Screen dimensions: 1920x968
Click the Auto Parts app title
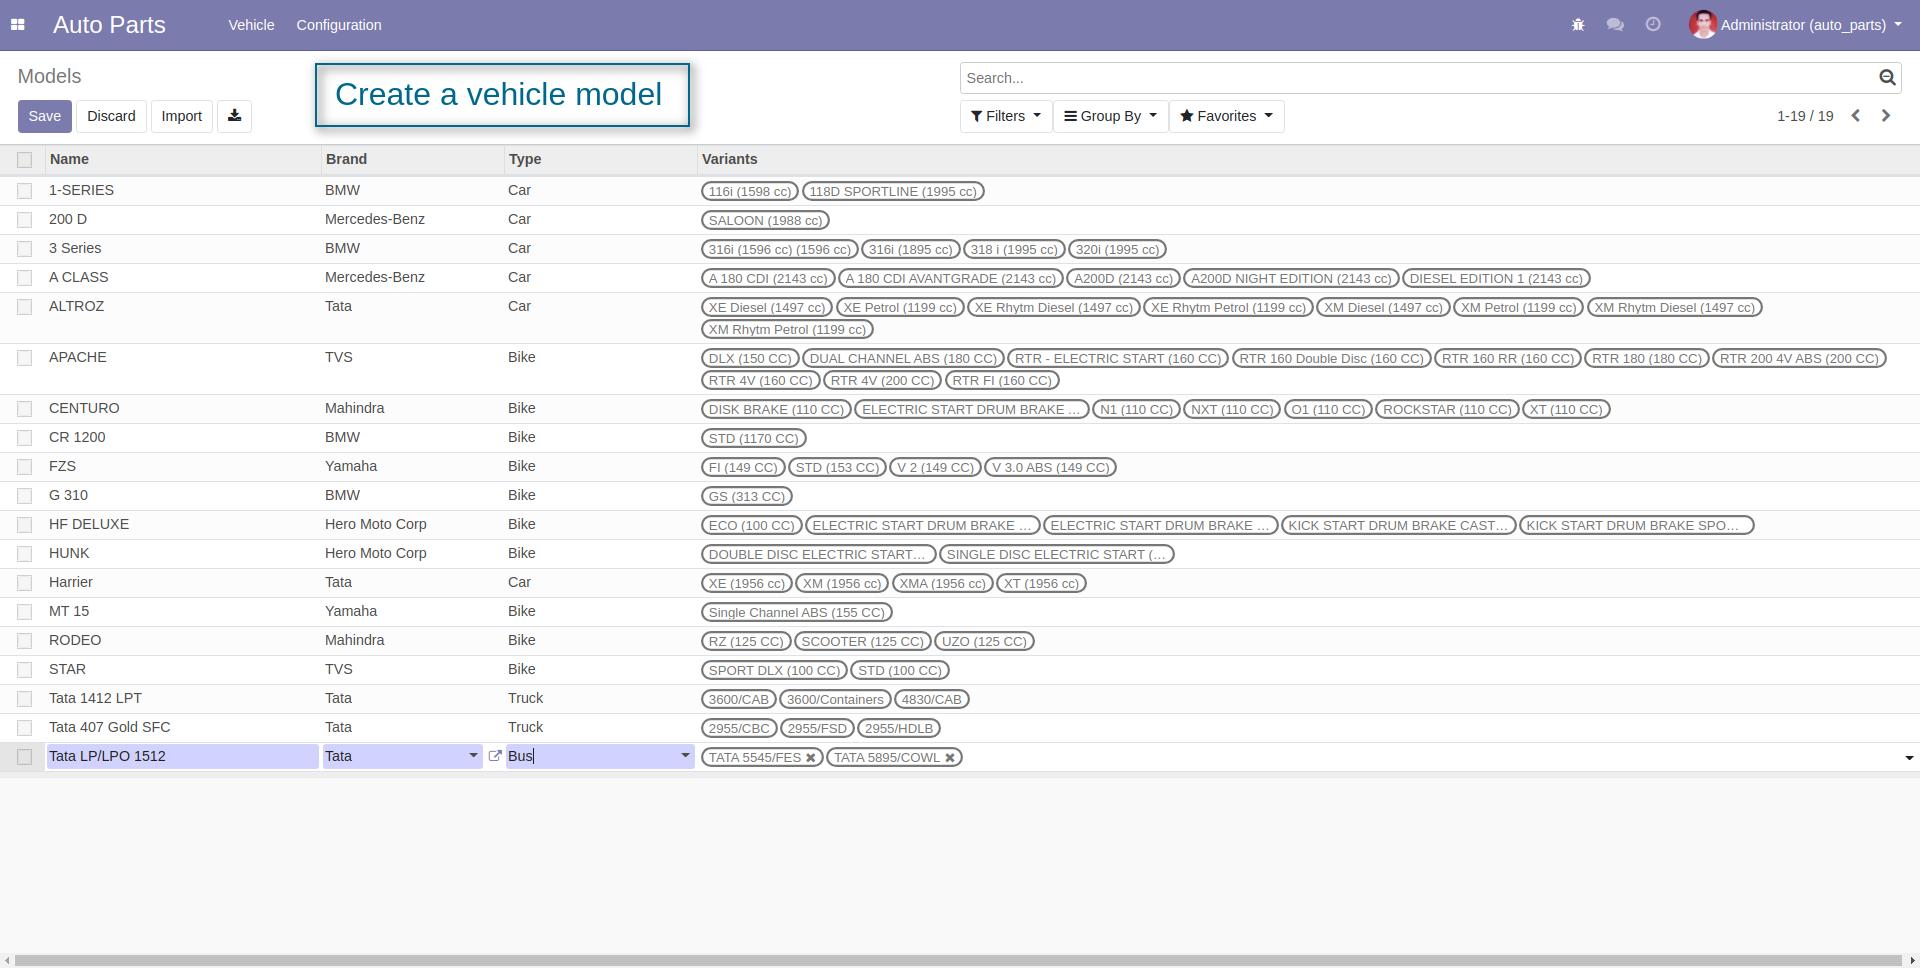pos(109,25)
